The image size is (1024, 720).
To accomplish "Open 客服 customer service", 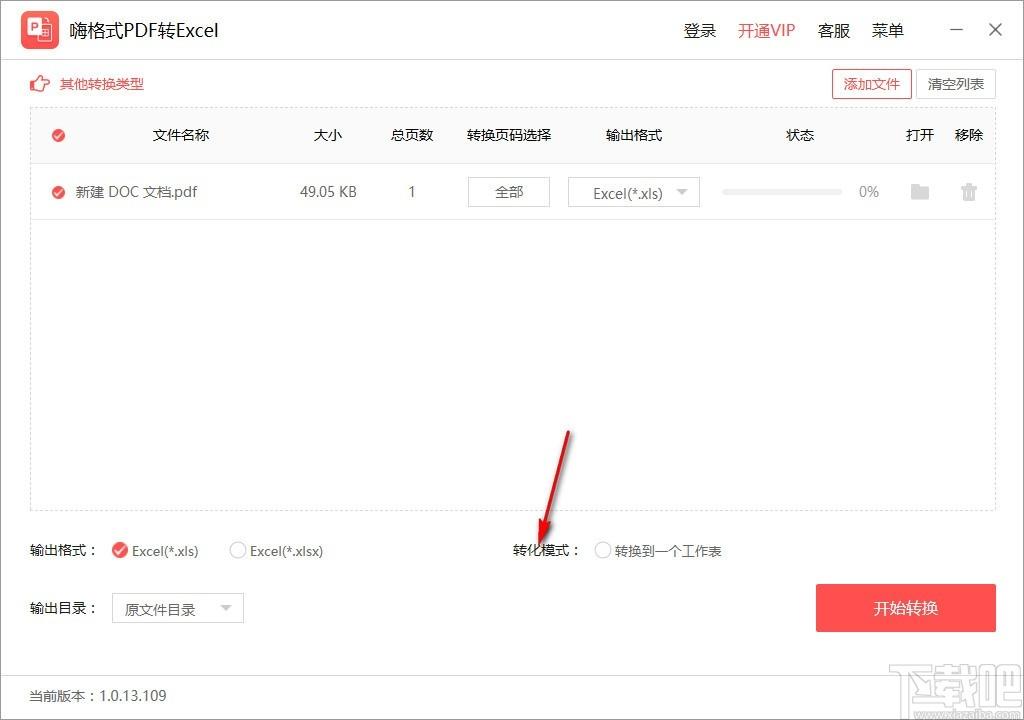I will click(834, 31).
